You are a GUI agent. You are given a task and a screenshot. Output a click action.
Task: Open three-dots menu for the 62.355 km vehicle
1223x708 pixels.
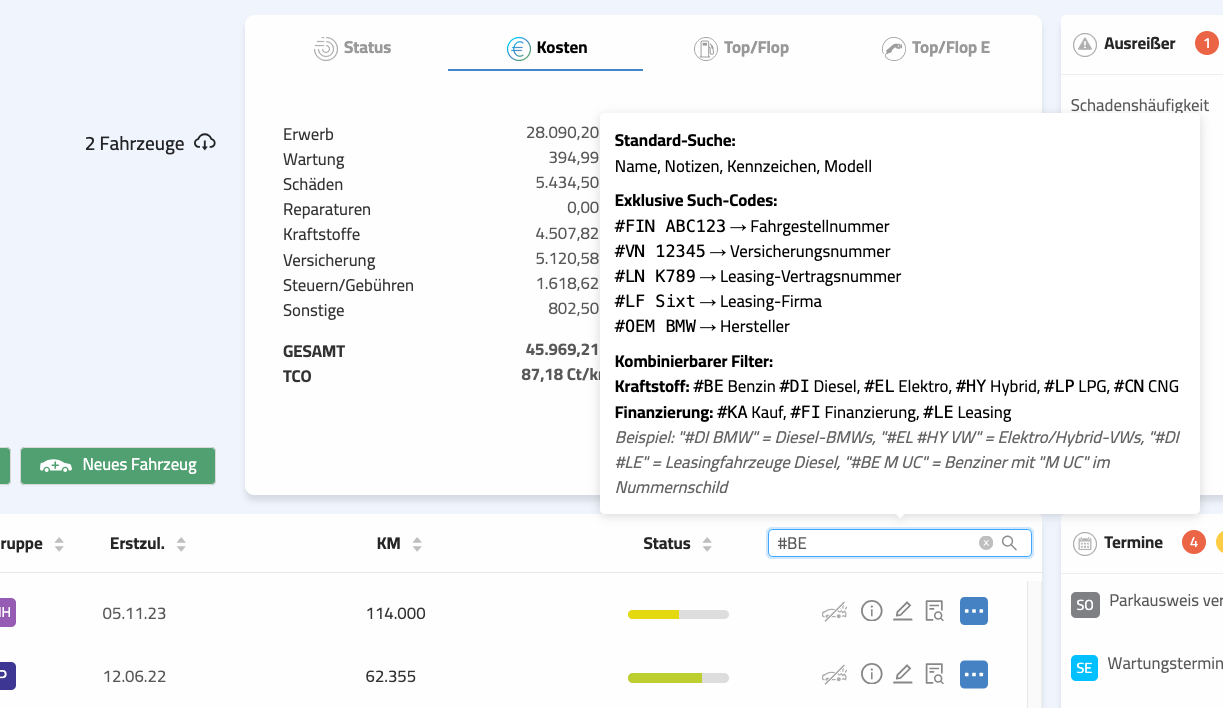[974, 676]
